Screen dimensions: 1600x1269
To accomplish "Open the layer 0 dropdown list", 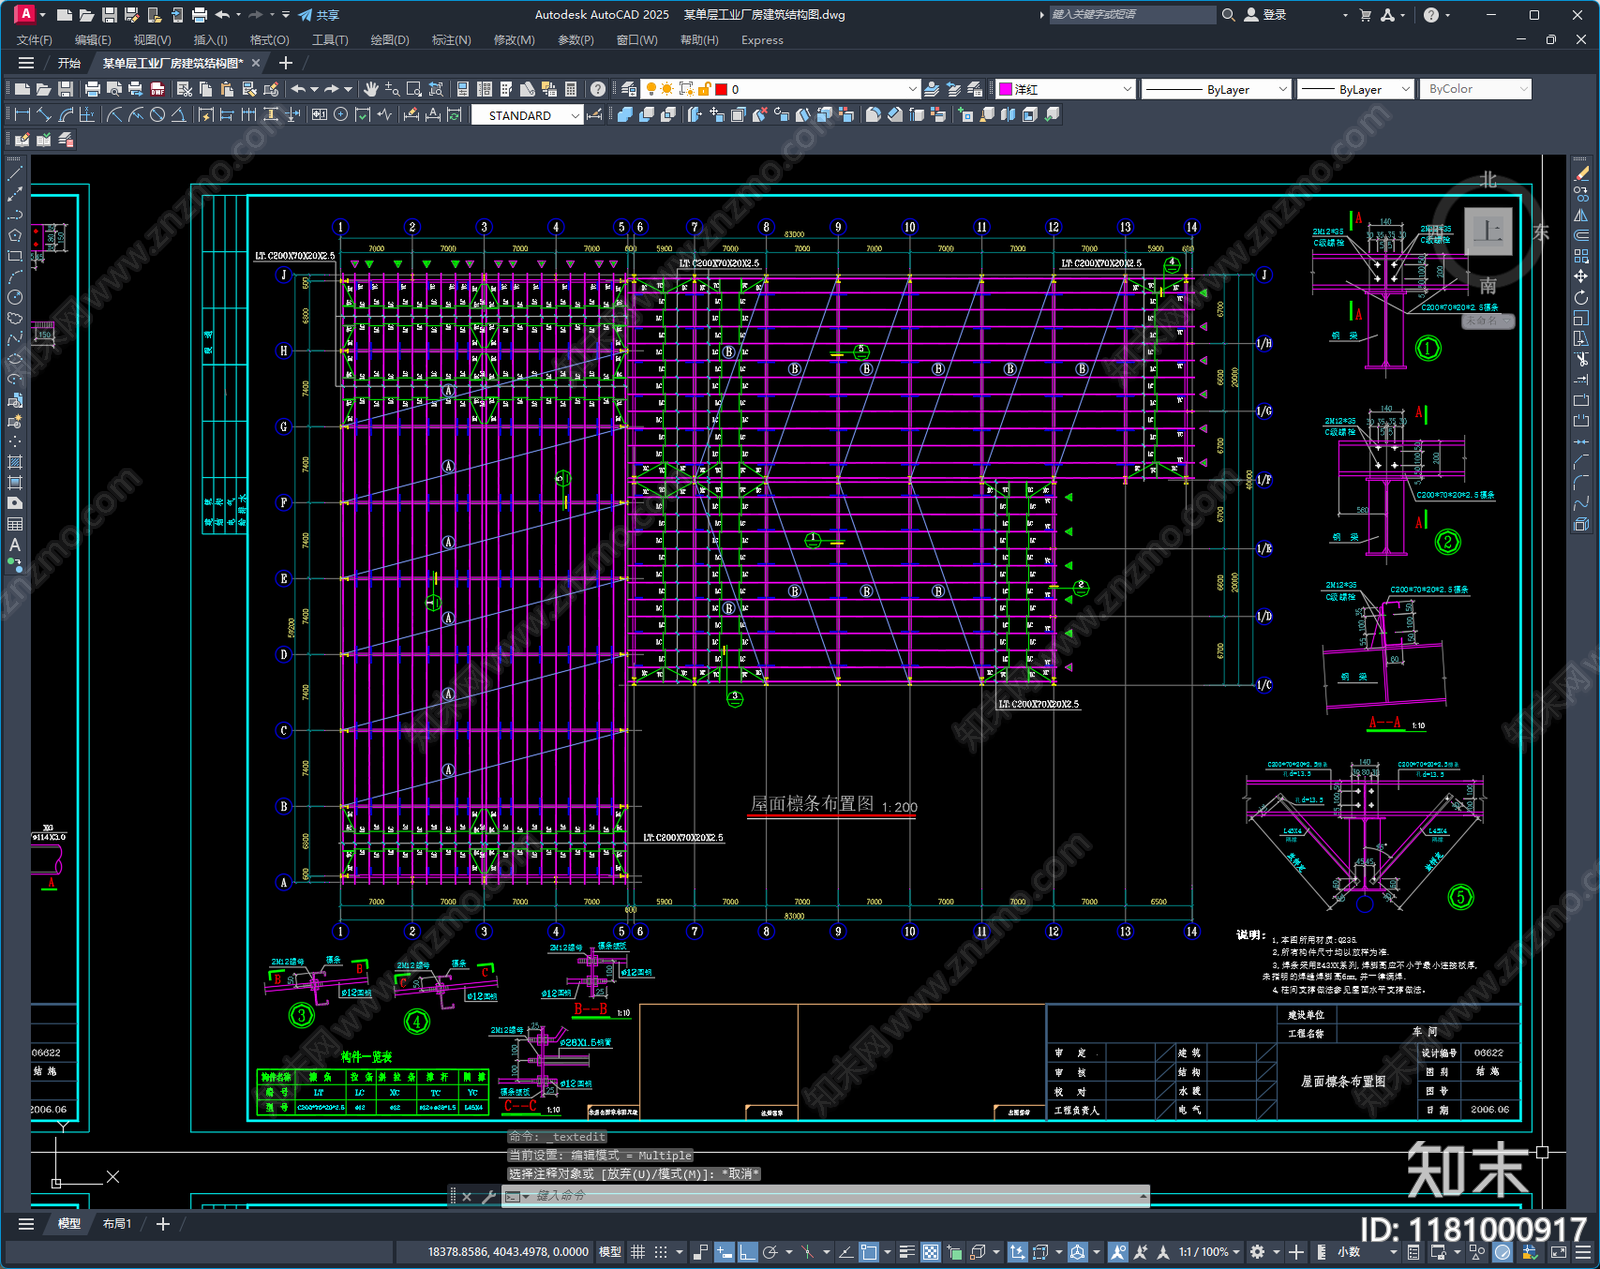I will click(x=912, y=89).
